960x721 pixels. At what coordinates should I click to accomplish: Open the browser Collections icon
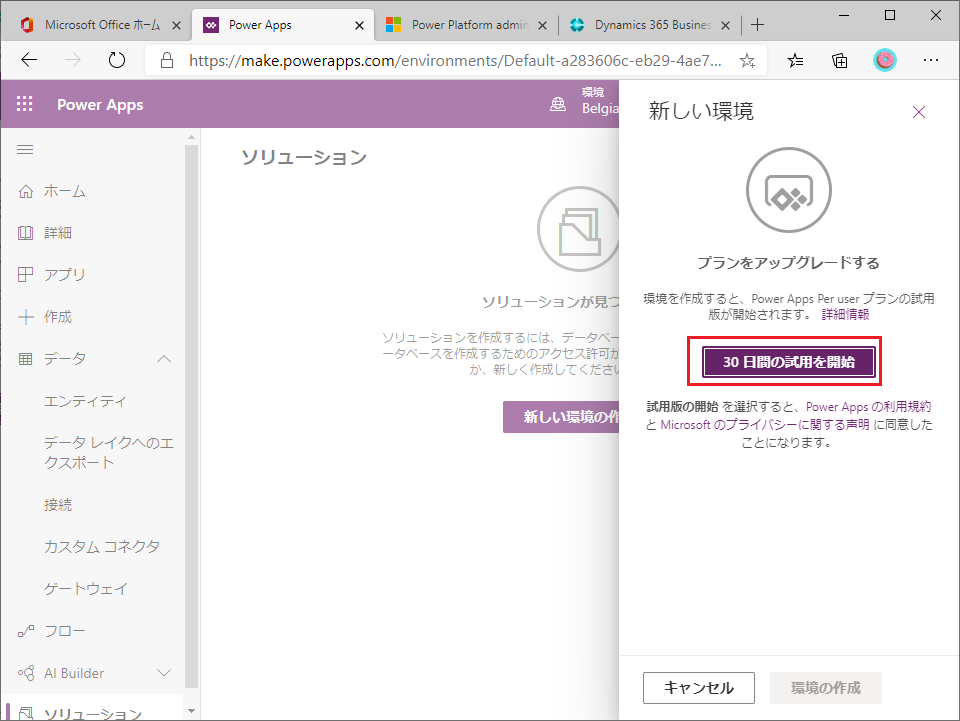(x=840, y=60)
